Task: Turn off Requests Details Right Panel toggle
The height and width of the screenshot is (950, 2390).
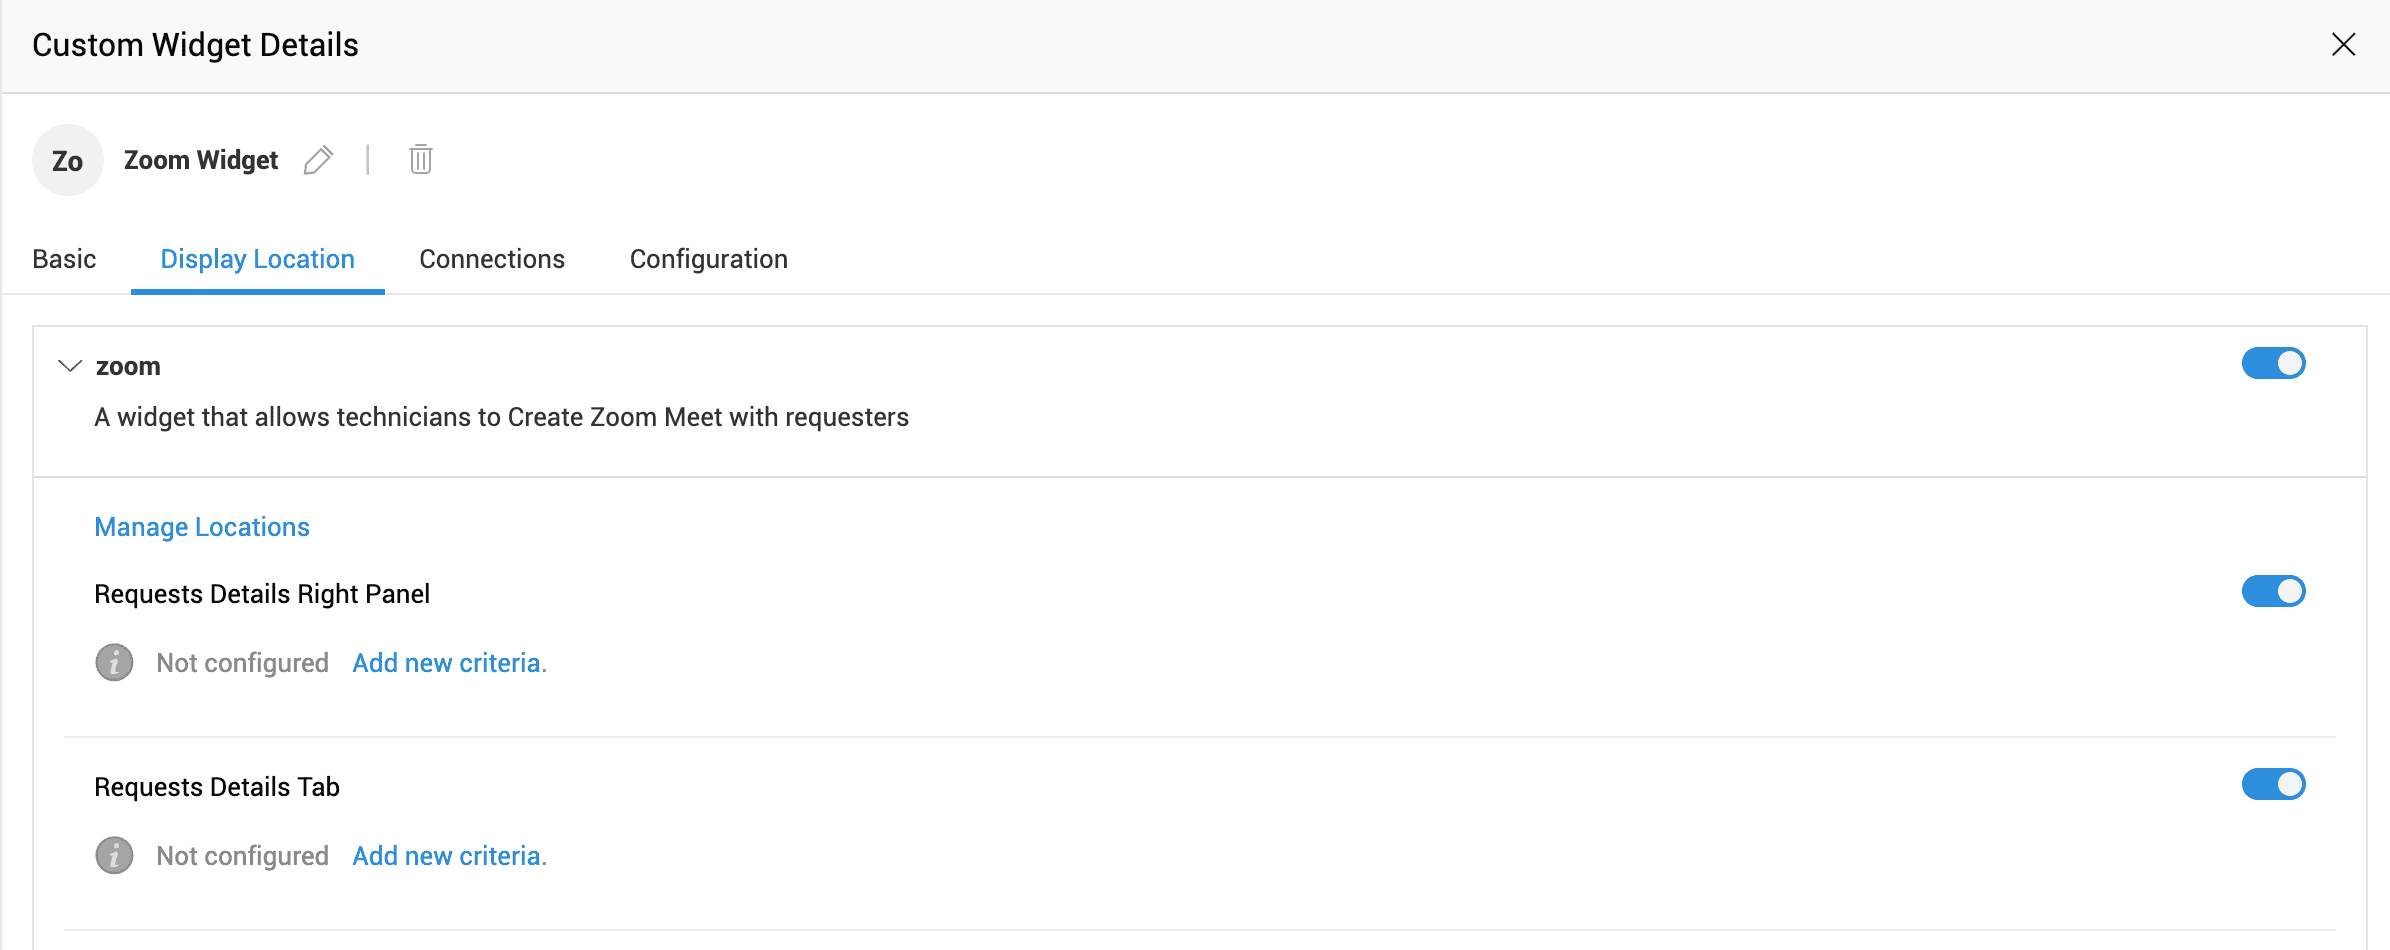Action: tap(2273, 591)
